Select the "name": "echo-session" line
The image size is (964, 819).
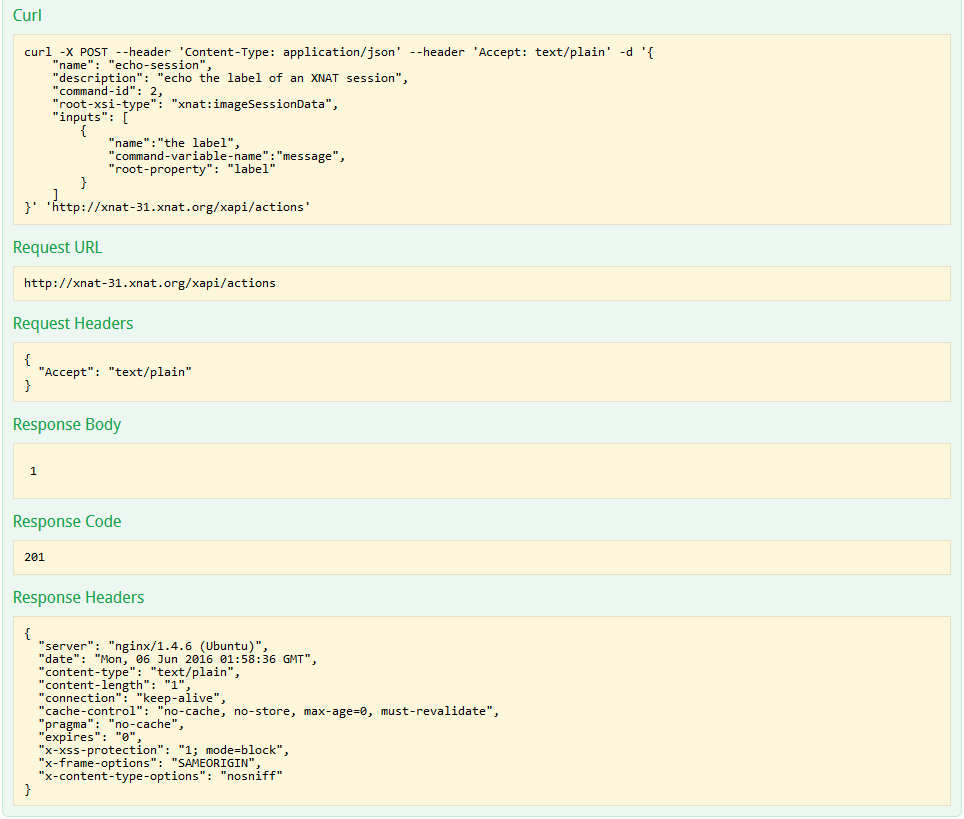tap(132, 66)
